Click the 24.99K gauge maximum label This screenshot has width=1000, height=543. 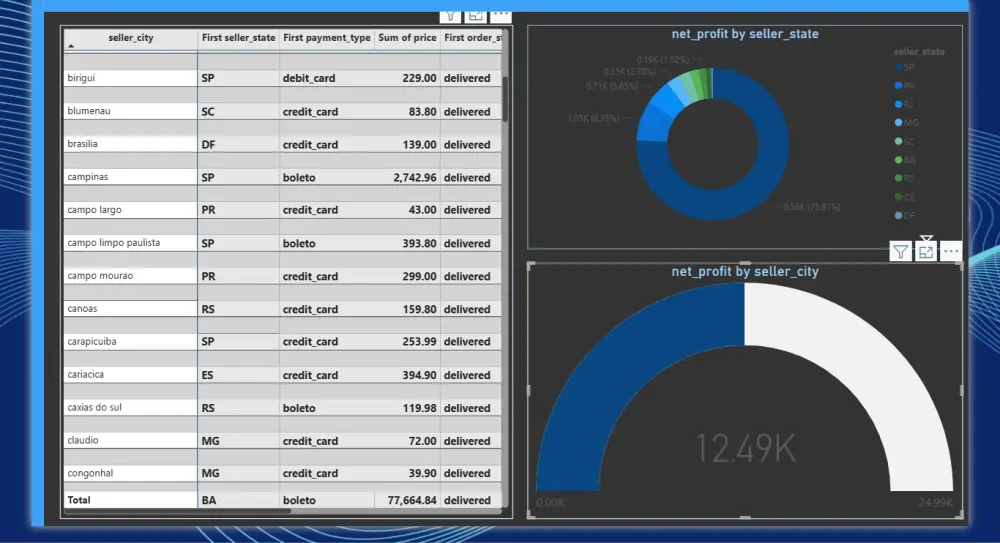click(x=936, y=503)
